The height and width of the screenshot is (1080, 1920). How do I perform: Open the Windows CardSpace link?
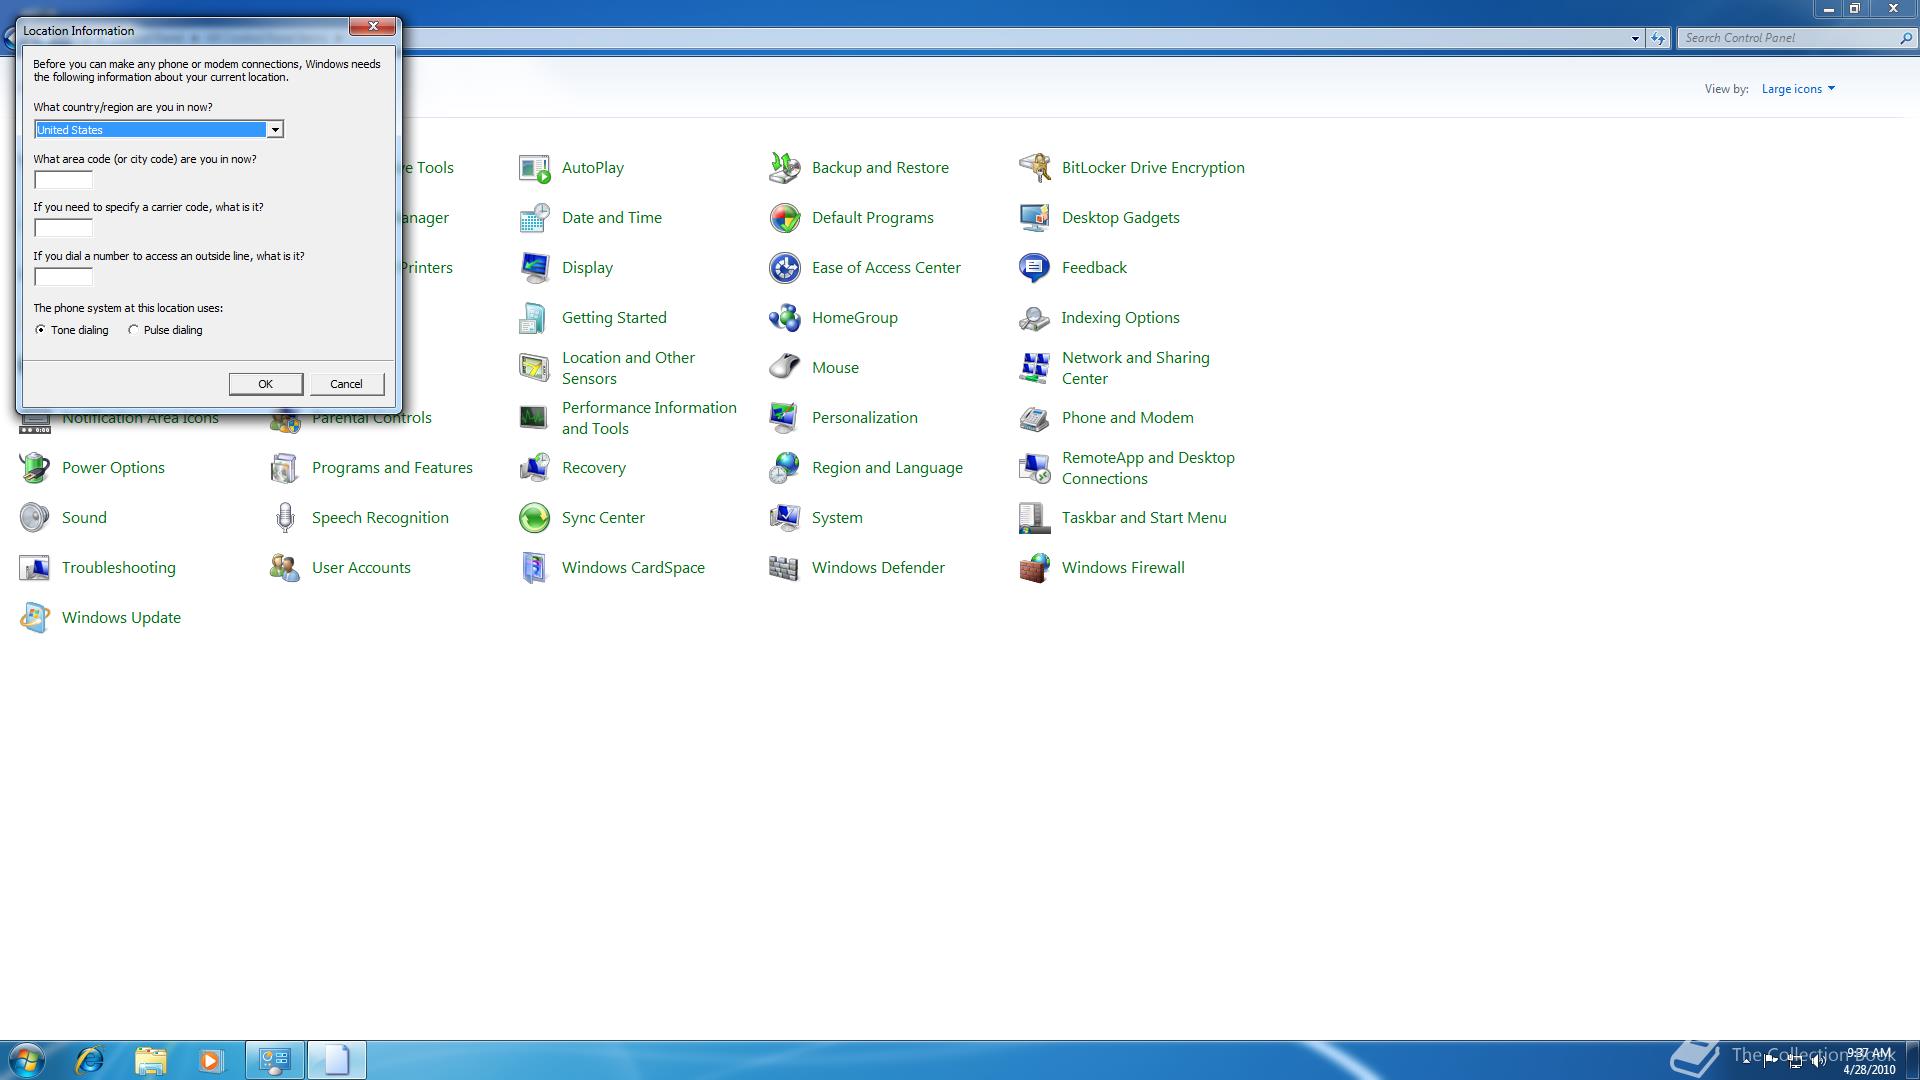point(633,568)
